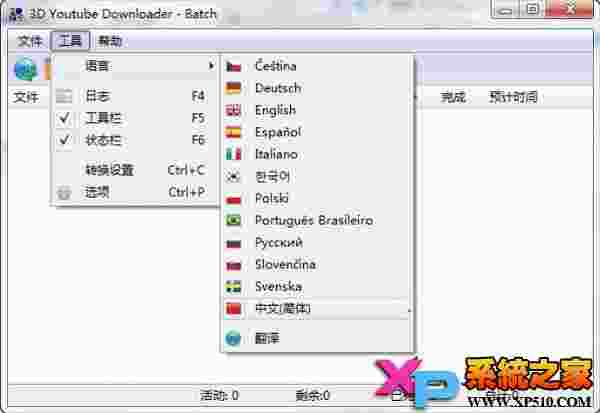Click the application icon in title bar
Image resolution: width=600 pixels, height=413 pixels.
point(17,15)
